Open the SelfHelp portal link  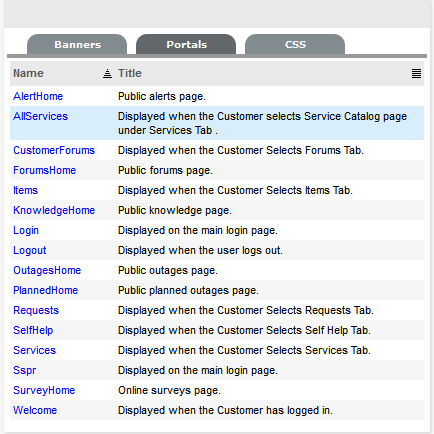pos(33,330)
